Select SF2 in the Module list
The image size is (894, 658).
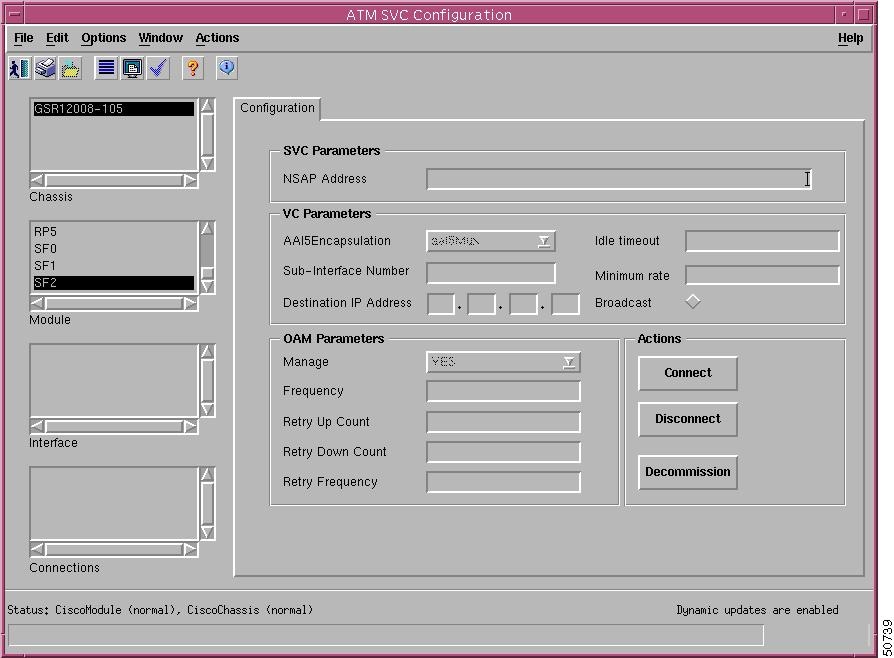[113, 283]
